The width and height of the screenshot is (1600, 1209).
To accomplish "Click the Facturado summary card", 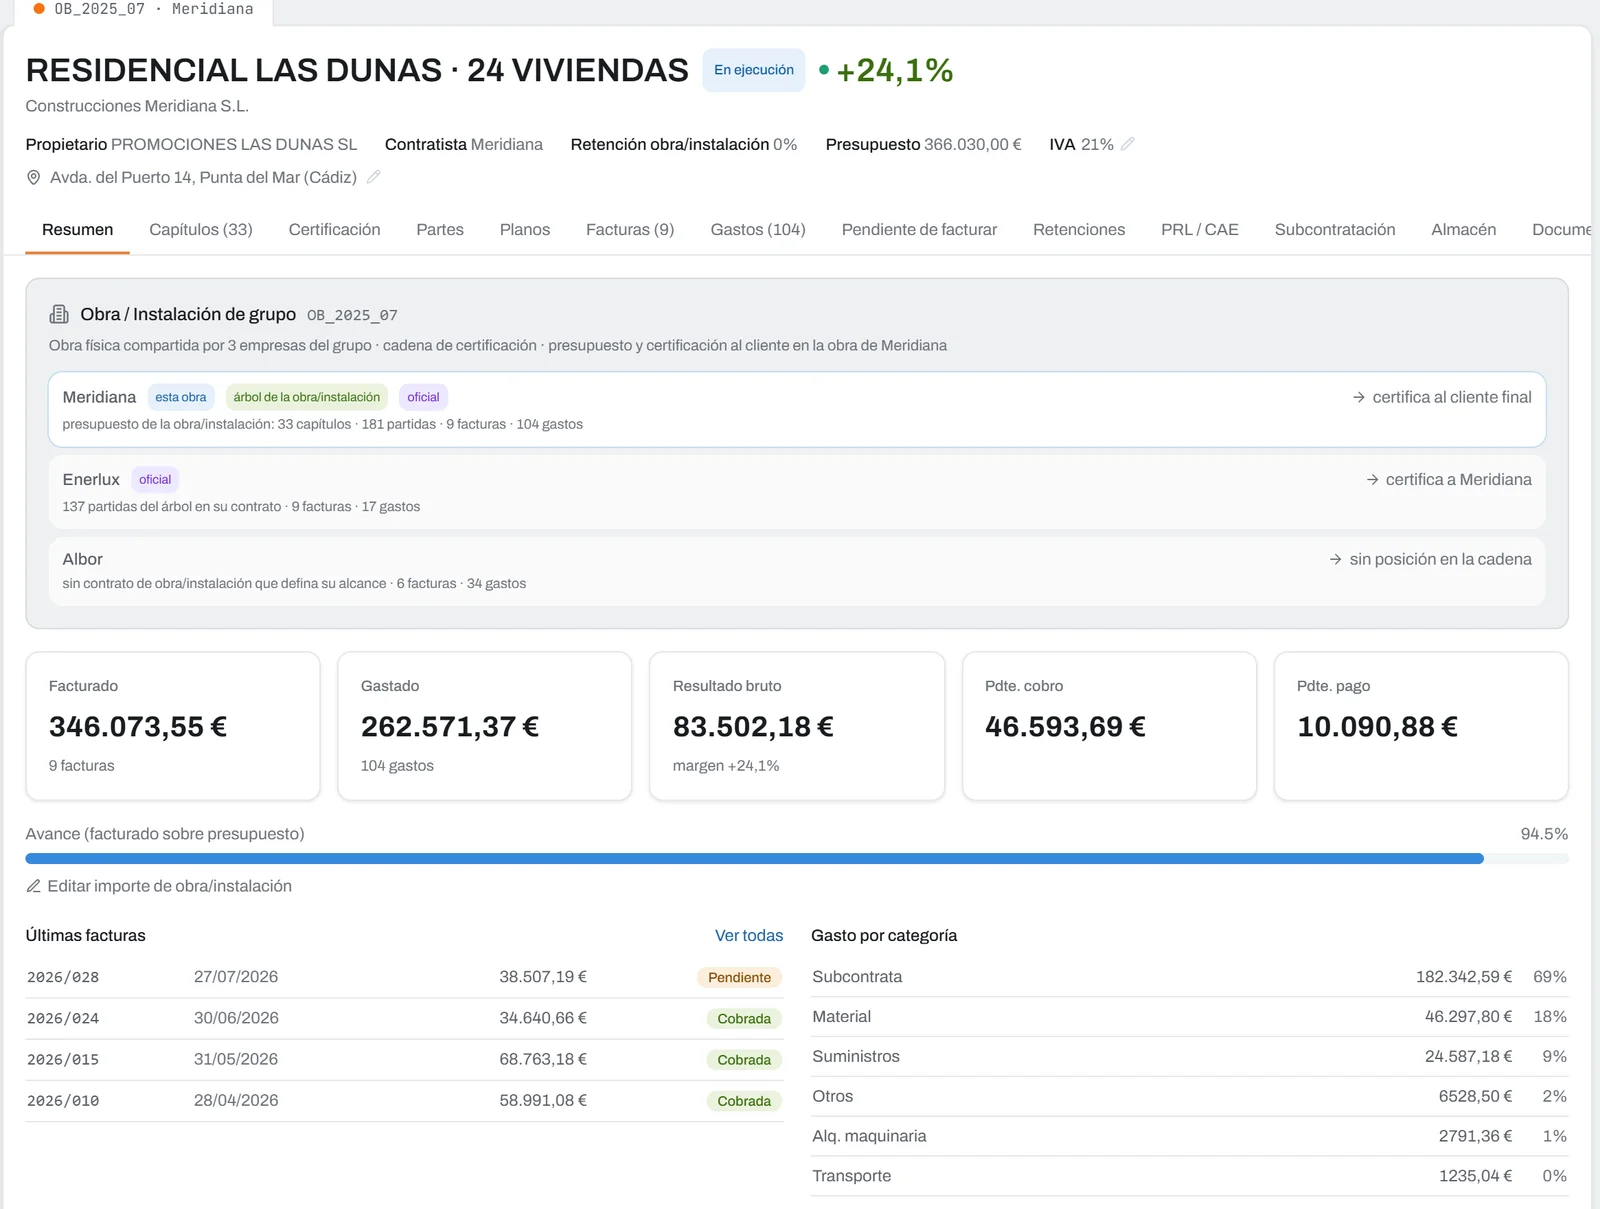I will point(173,726).
